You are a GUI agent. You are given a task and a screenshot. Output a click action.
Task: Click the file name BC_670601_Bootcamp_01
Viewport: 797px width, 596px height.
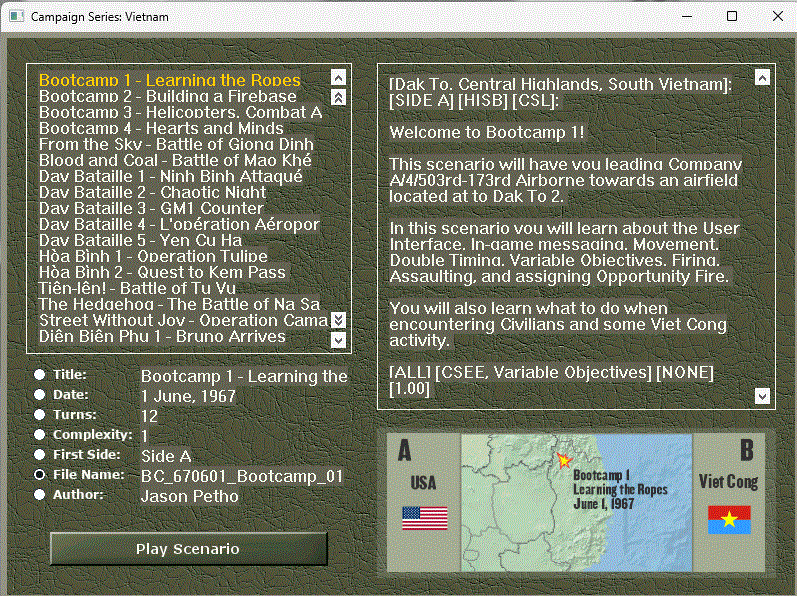pyautogui.click(x=242, y=476)
